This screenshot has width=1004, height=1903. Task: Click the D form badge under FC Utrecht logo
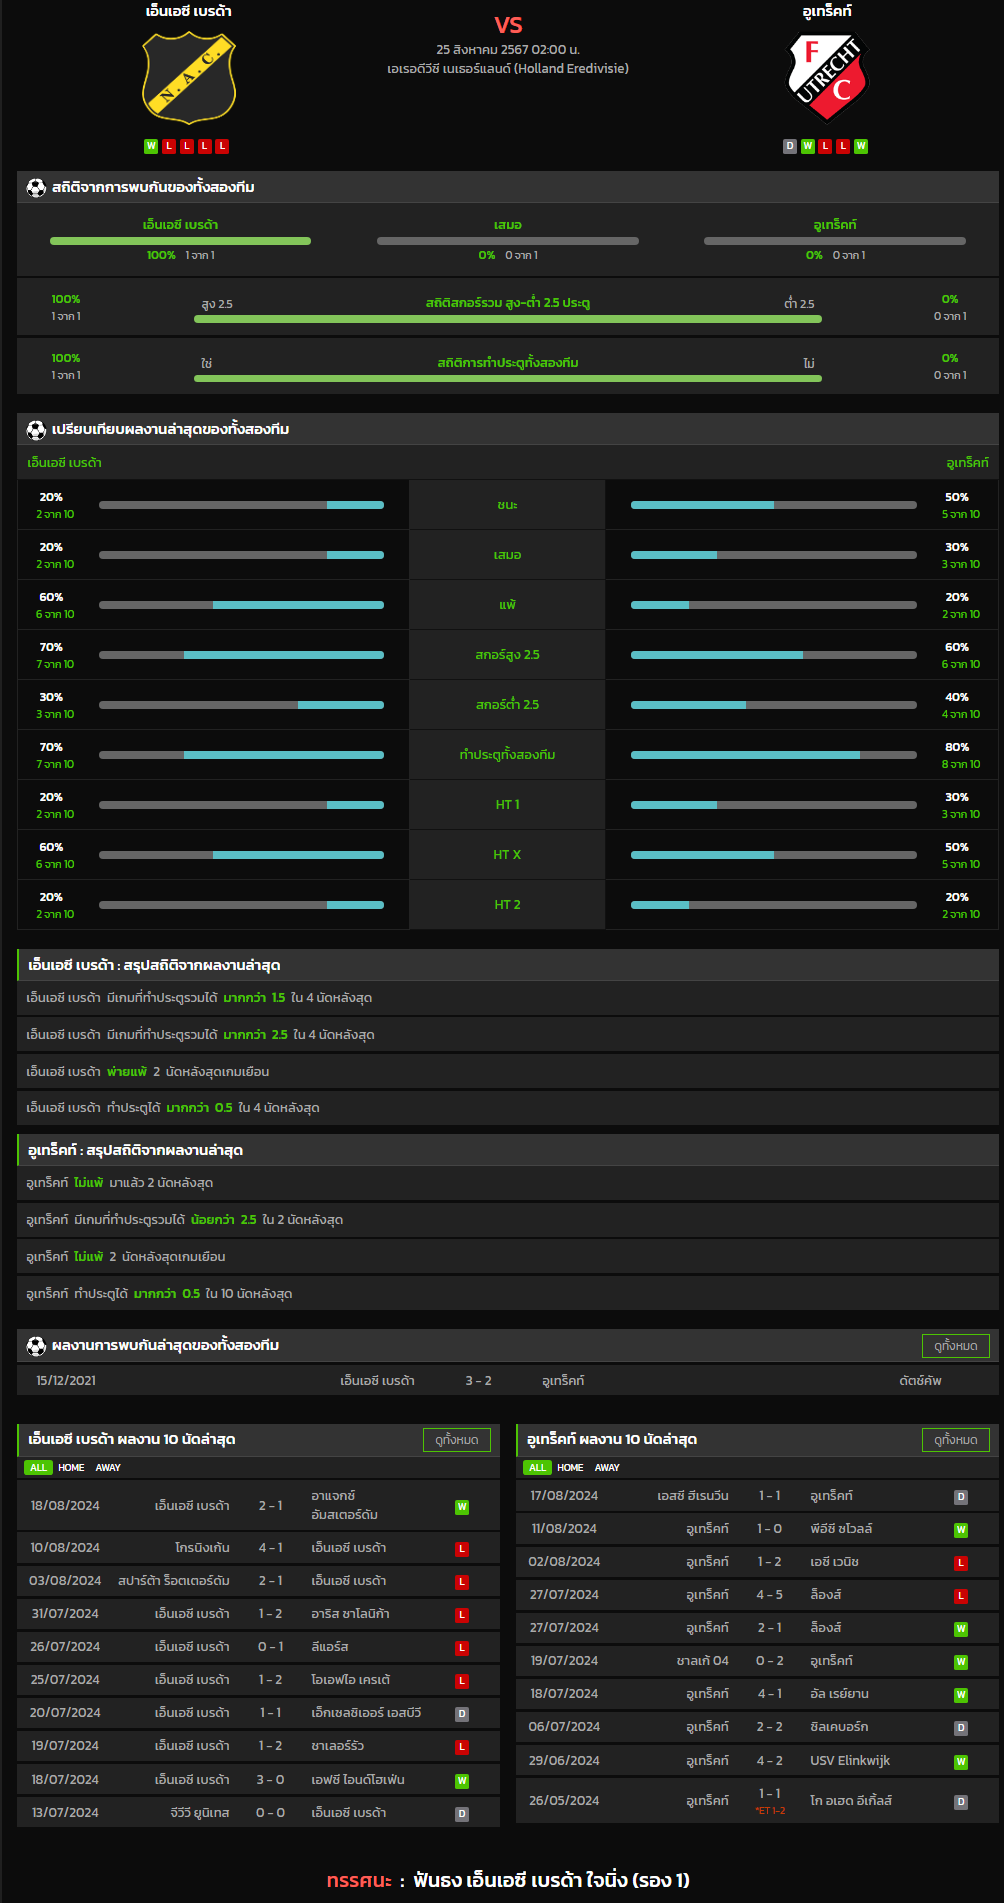coord(790,146)
